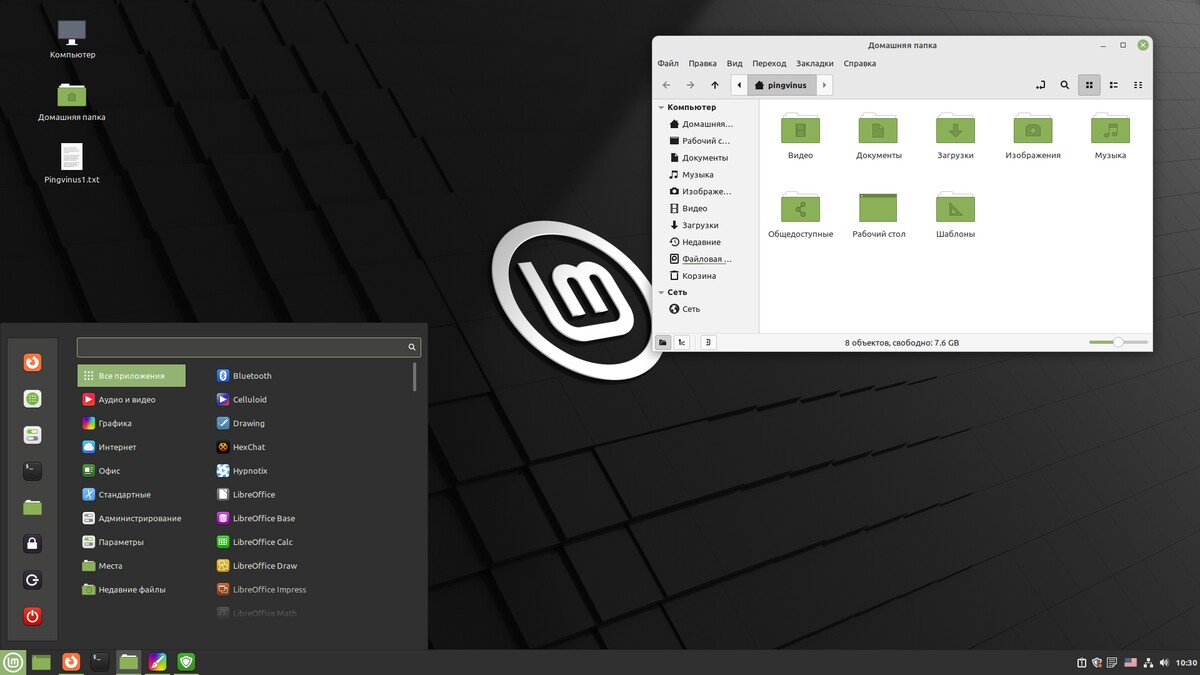1200x675 pixels.
Task: Adjust the file manager zoom slider
Action: (x=1117, y=342)
